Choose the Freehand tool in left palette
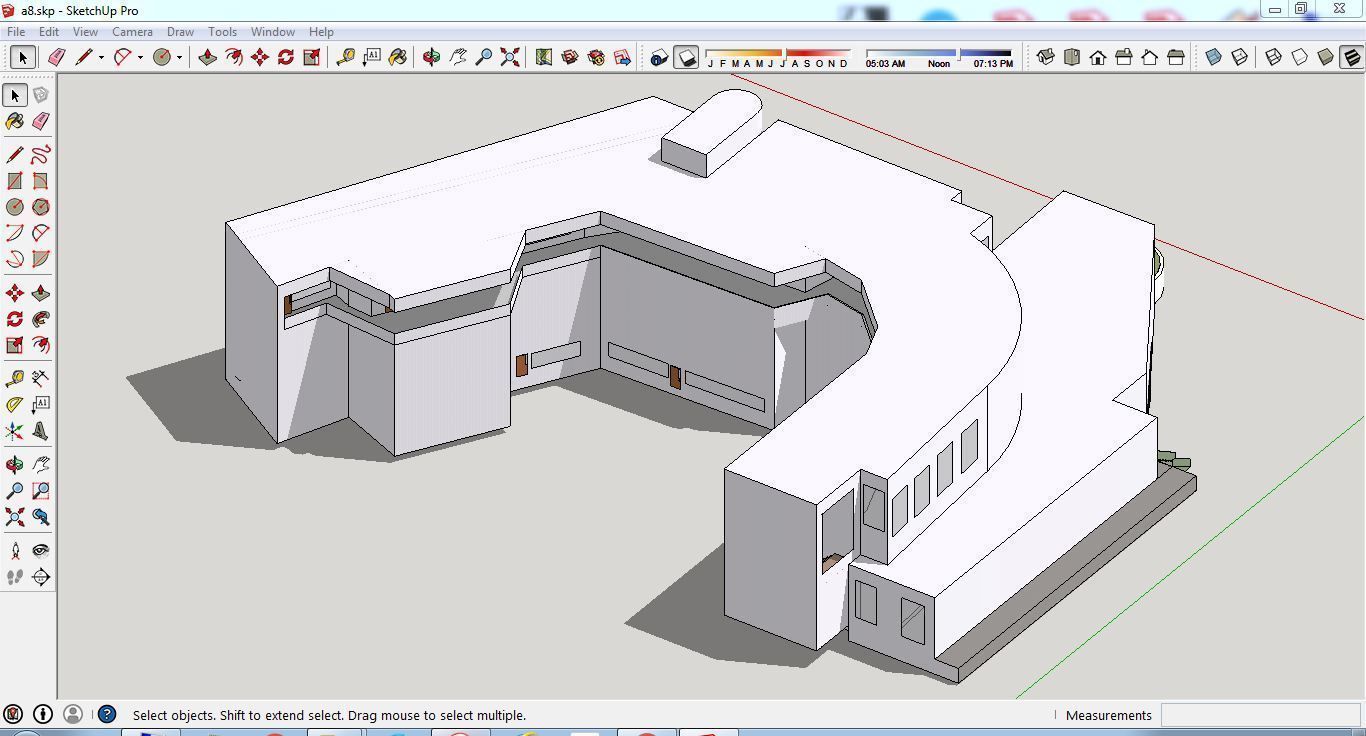1366x736 pixels. point(41,155)
